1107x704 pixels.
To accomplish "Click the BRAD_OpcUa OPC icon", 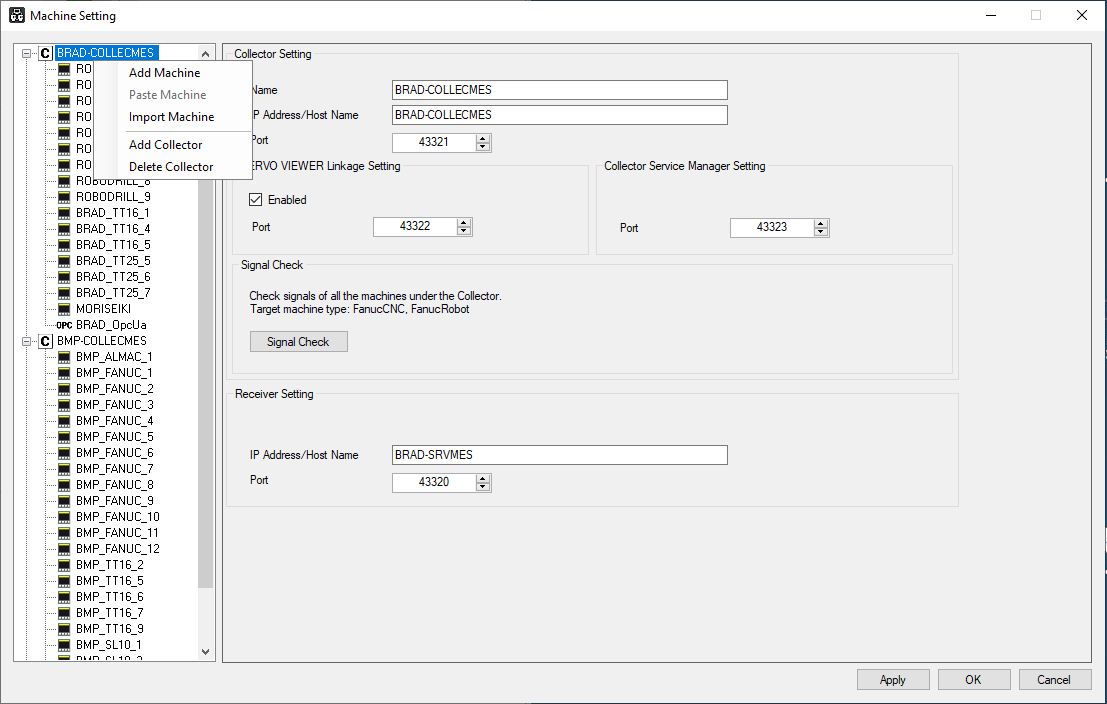I will 64,325.
